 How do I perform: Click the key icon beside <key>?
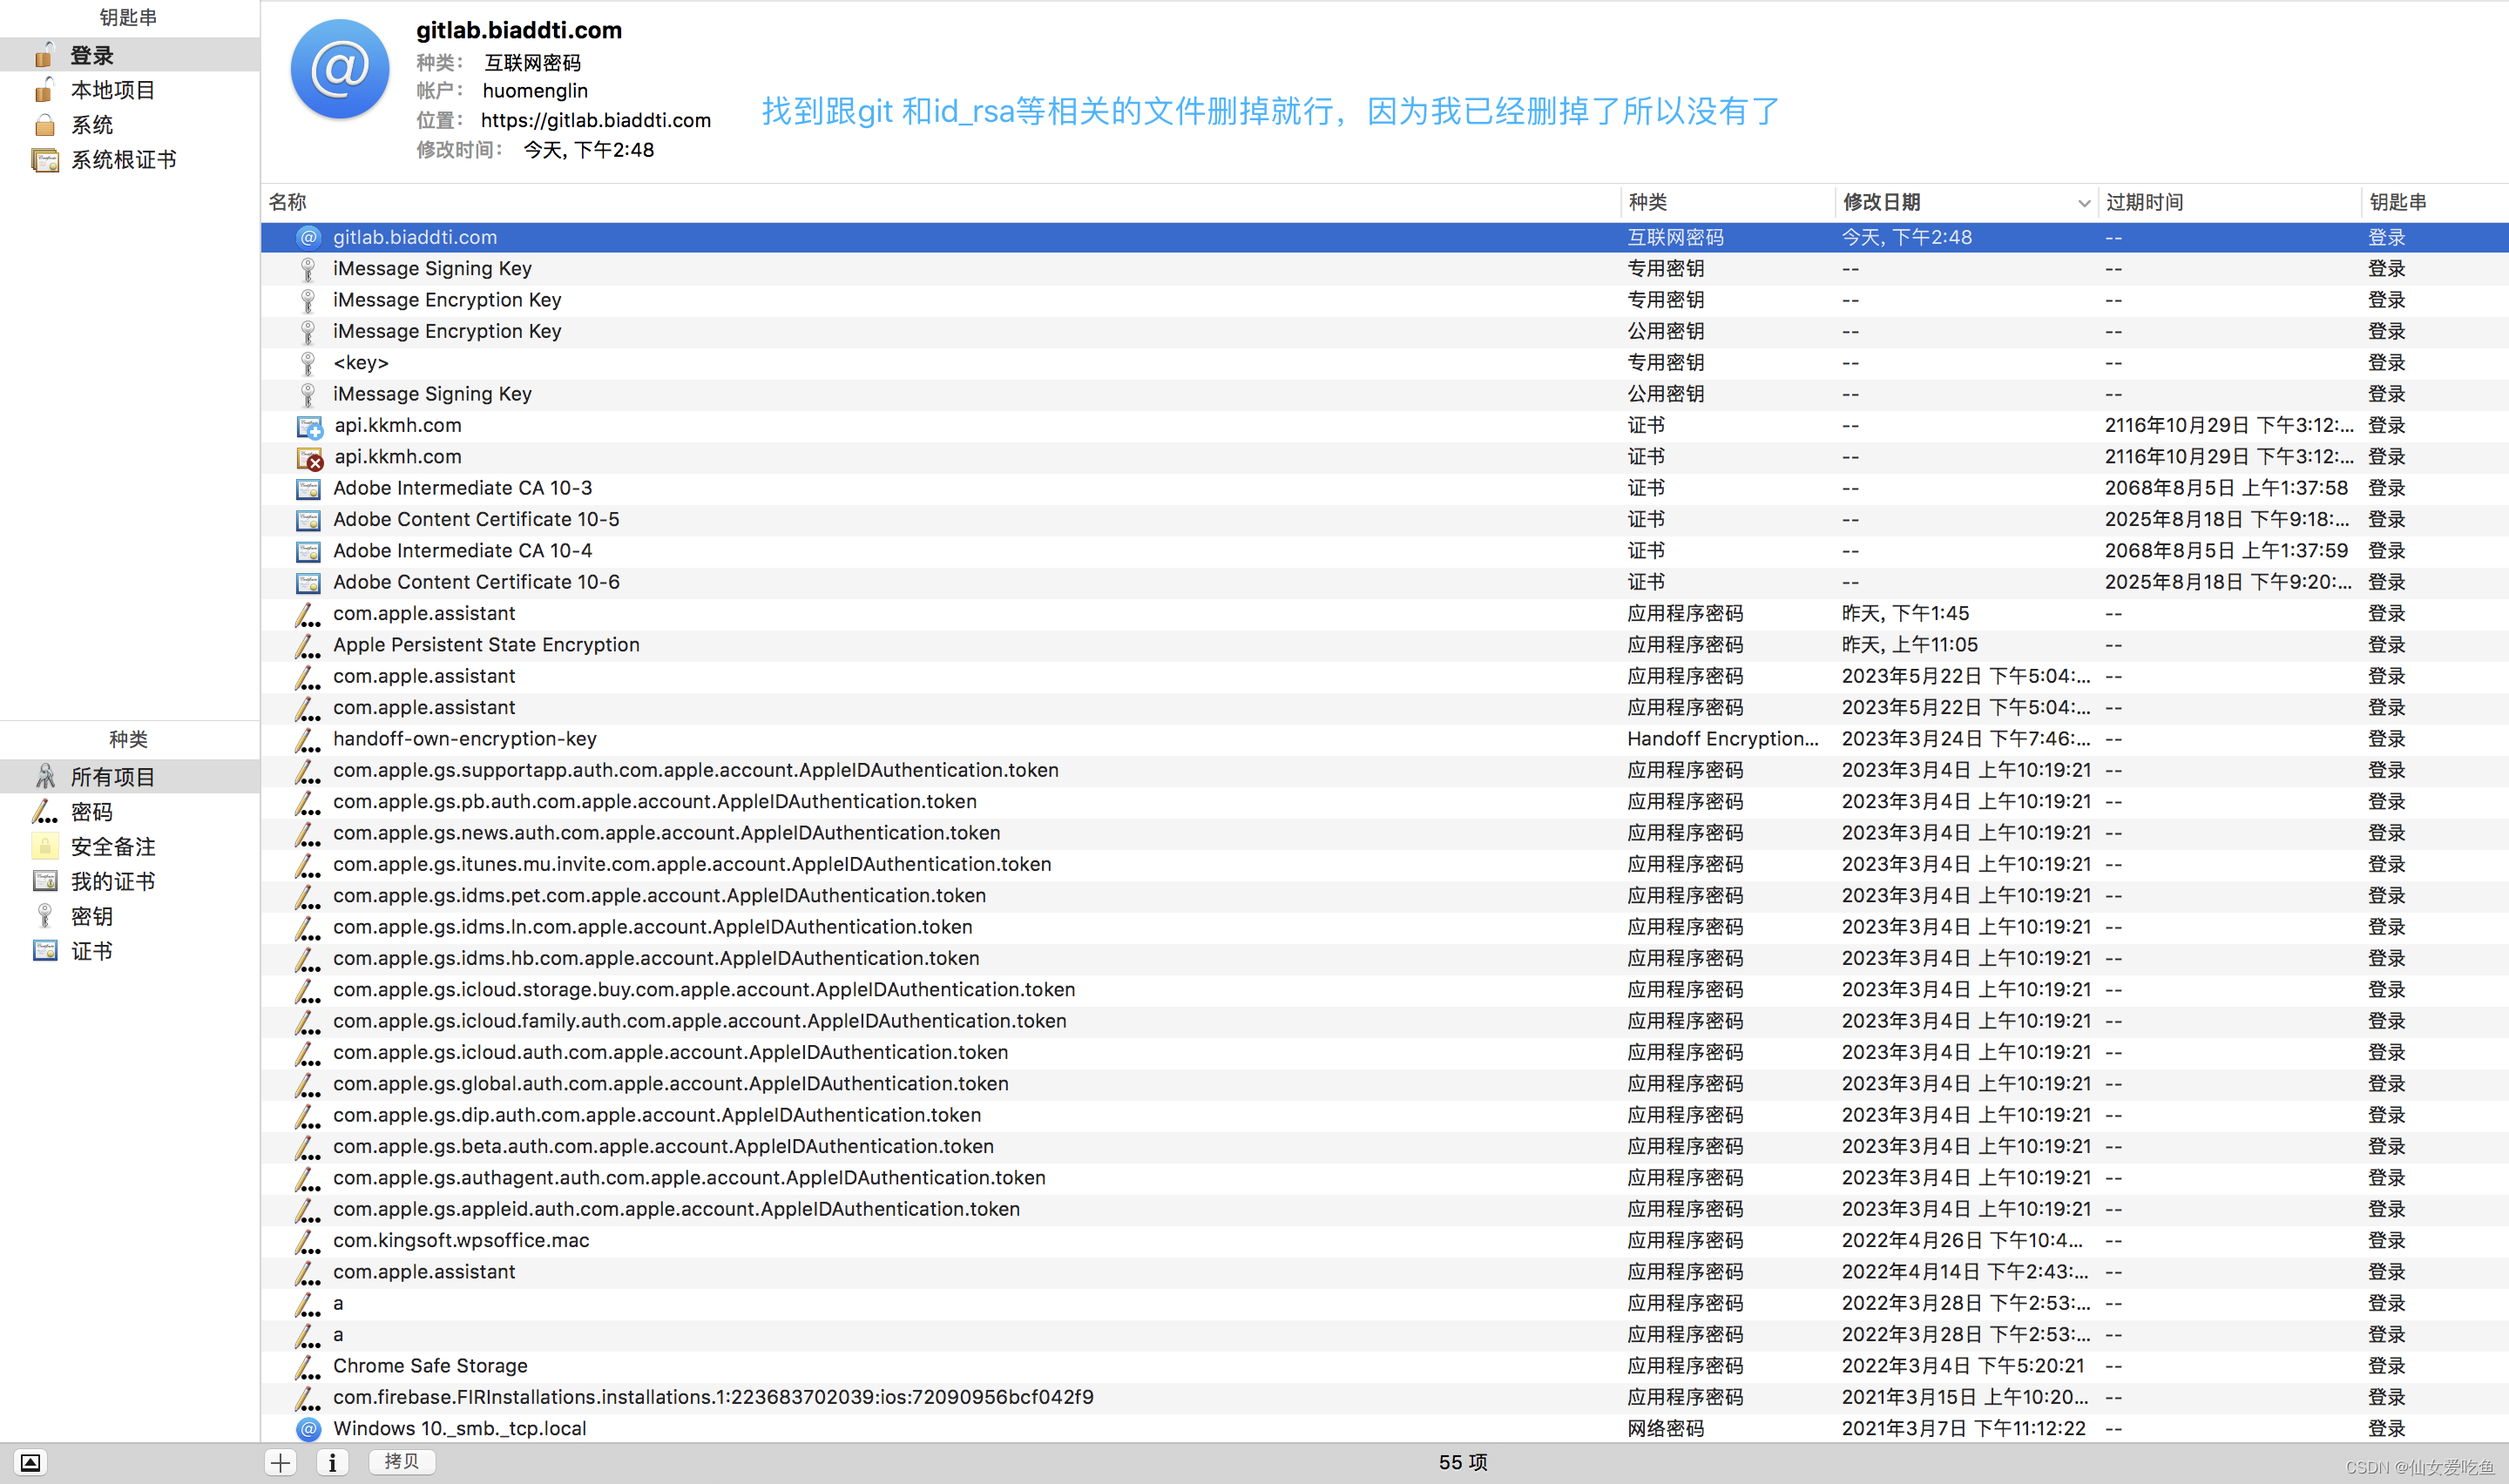(x=308, y=363)
